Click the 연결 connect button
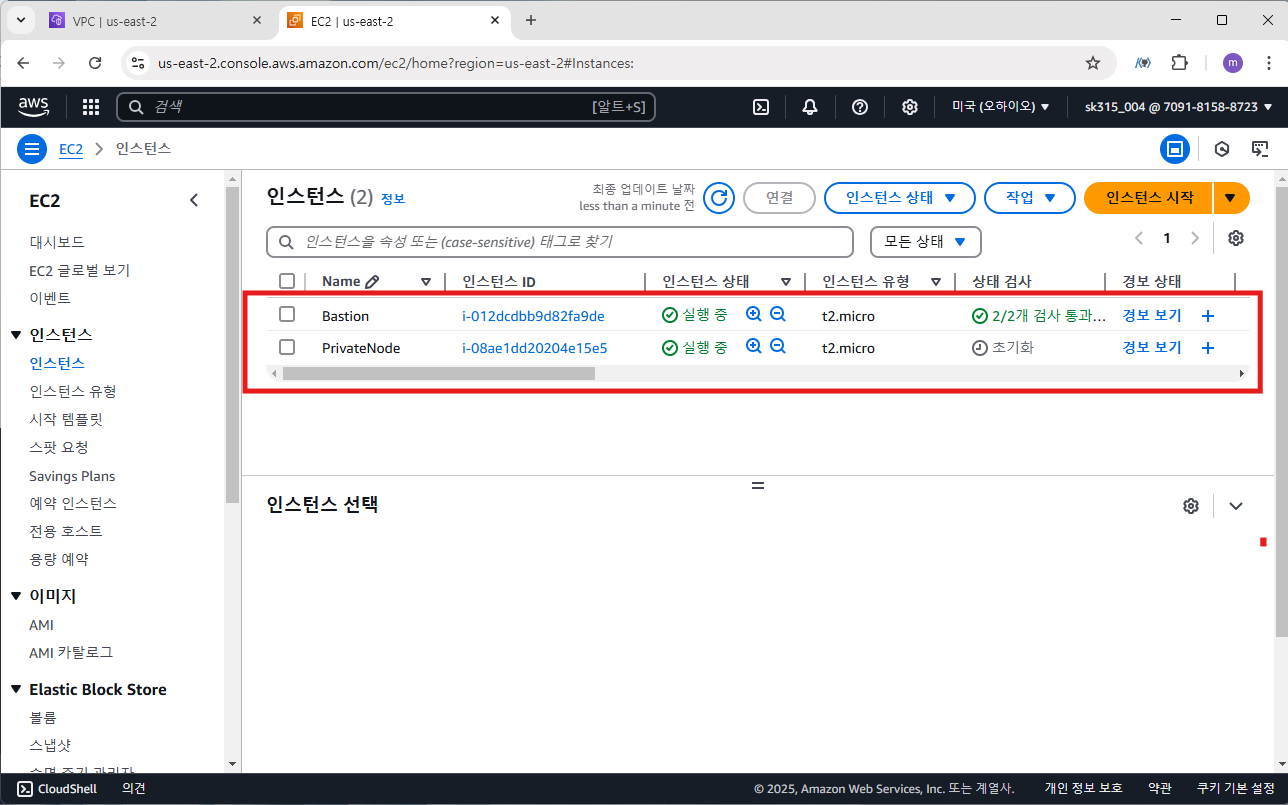Screen dimensions: 1288x805 (779, 198)
